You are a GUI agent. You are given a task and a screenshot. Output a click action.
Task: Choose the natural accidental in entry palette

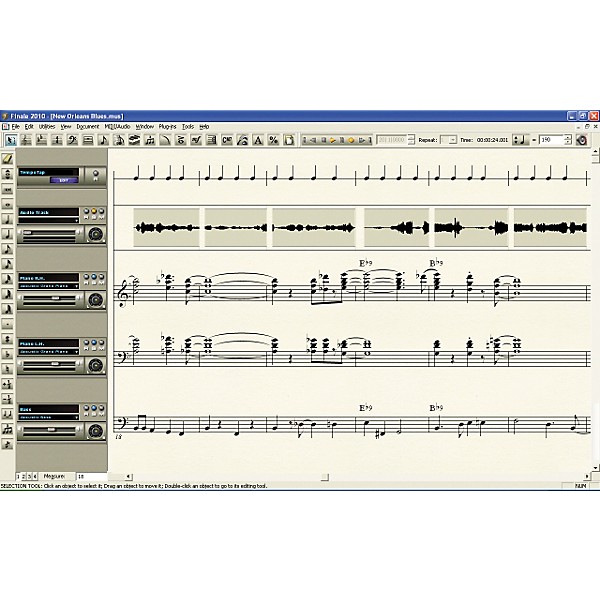(7, 369)
